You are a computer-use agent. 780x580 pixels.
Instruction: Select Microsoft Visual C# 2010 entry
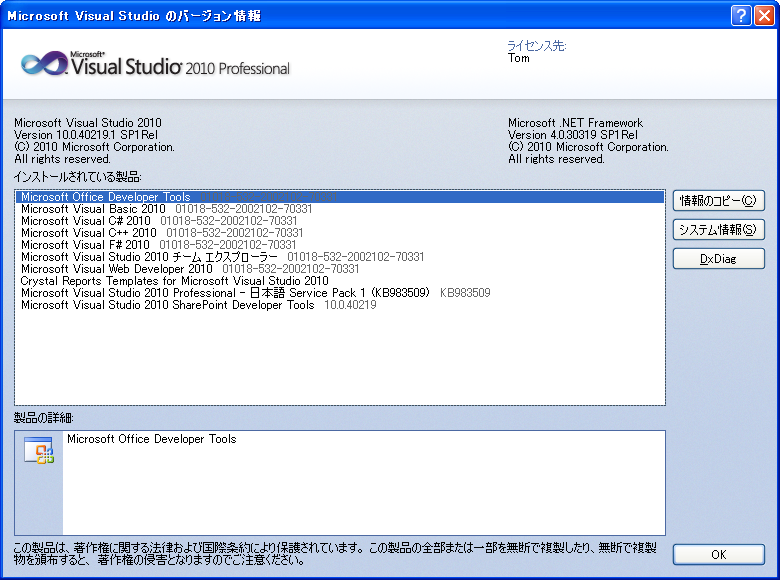[86, 221]
